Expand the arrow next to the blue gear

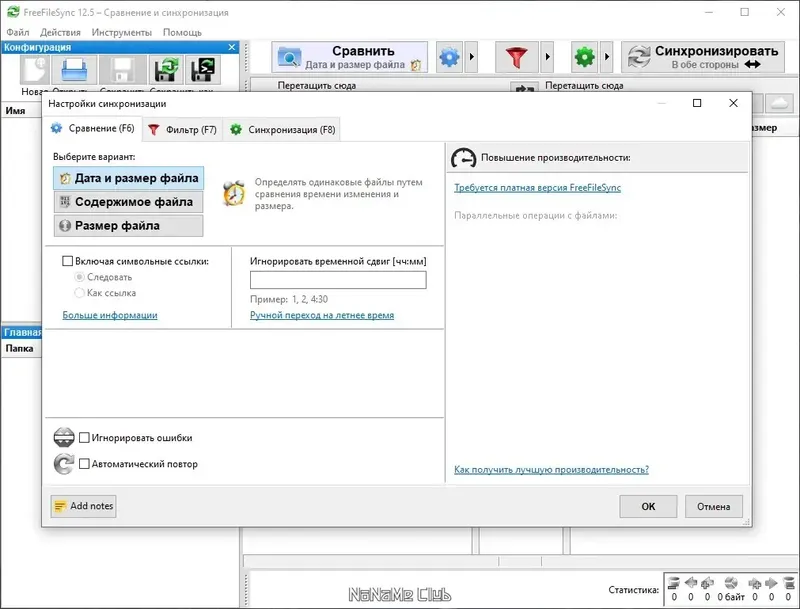coord(471,57)
